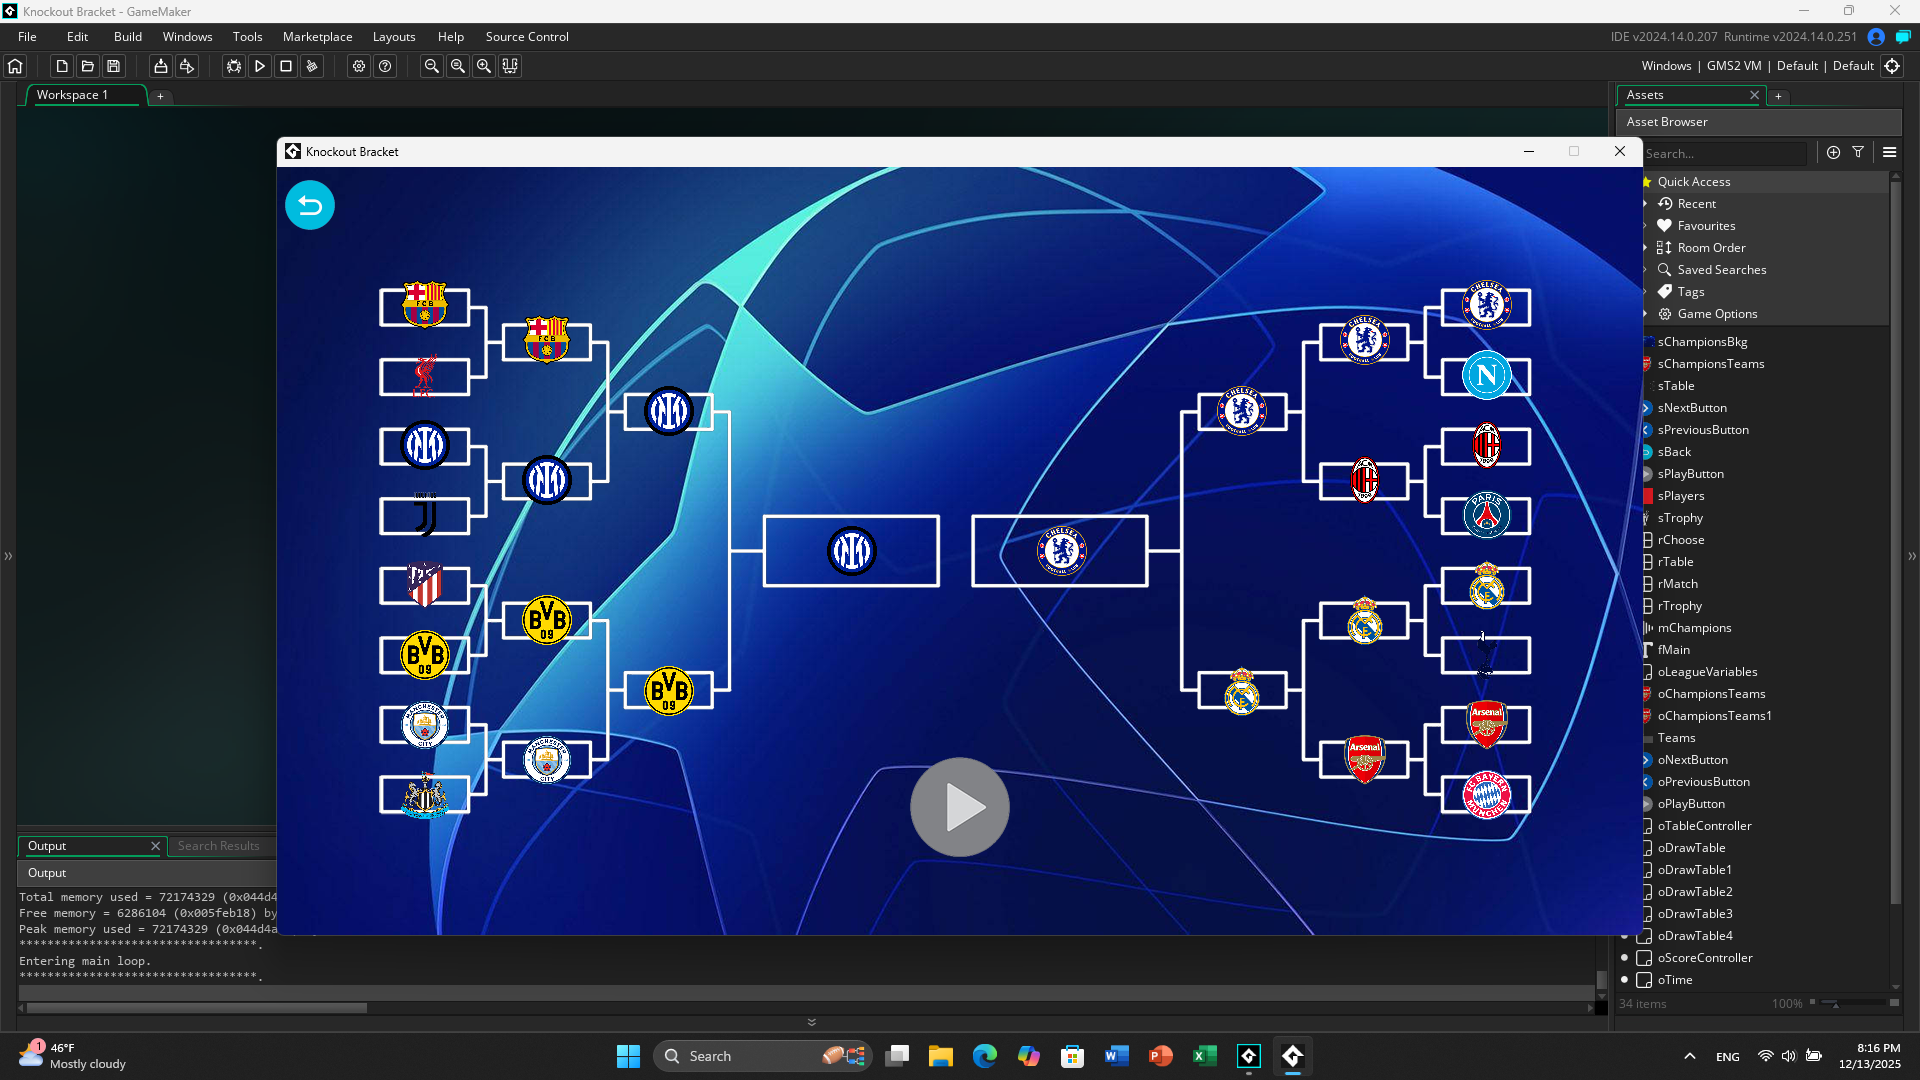Open Excel from the Windows taskbar
This screenshot has width=1920, height=1080.
coord(1204,1056)
